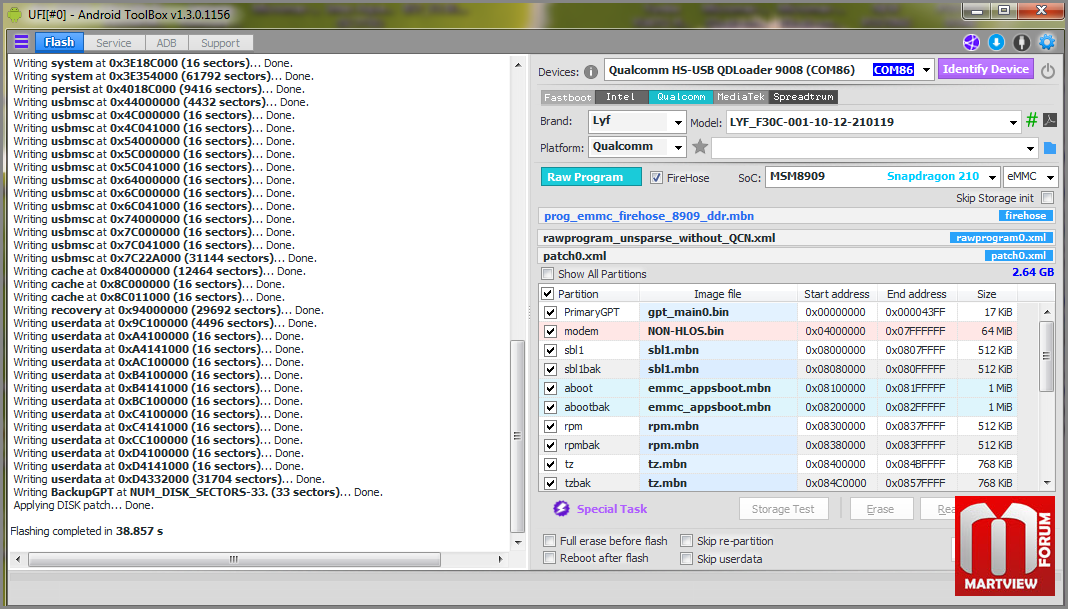The image size is (1068, 609).
Task: Expand the empty favorites dropdown
Action: 1030,148
